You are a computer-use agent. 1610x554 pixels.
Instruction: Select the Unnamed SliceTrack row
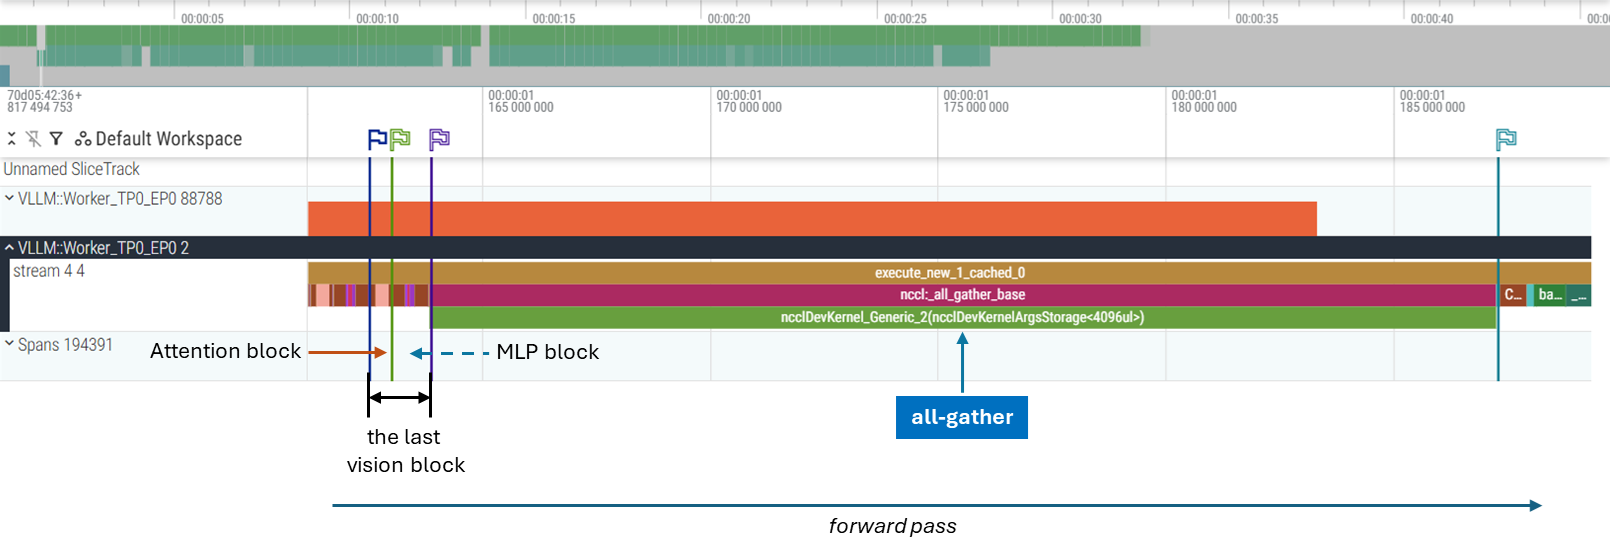(71, 170)
